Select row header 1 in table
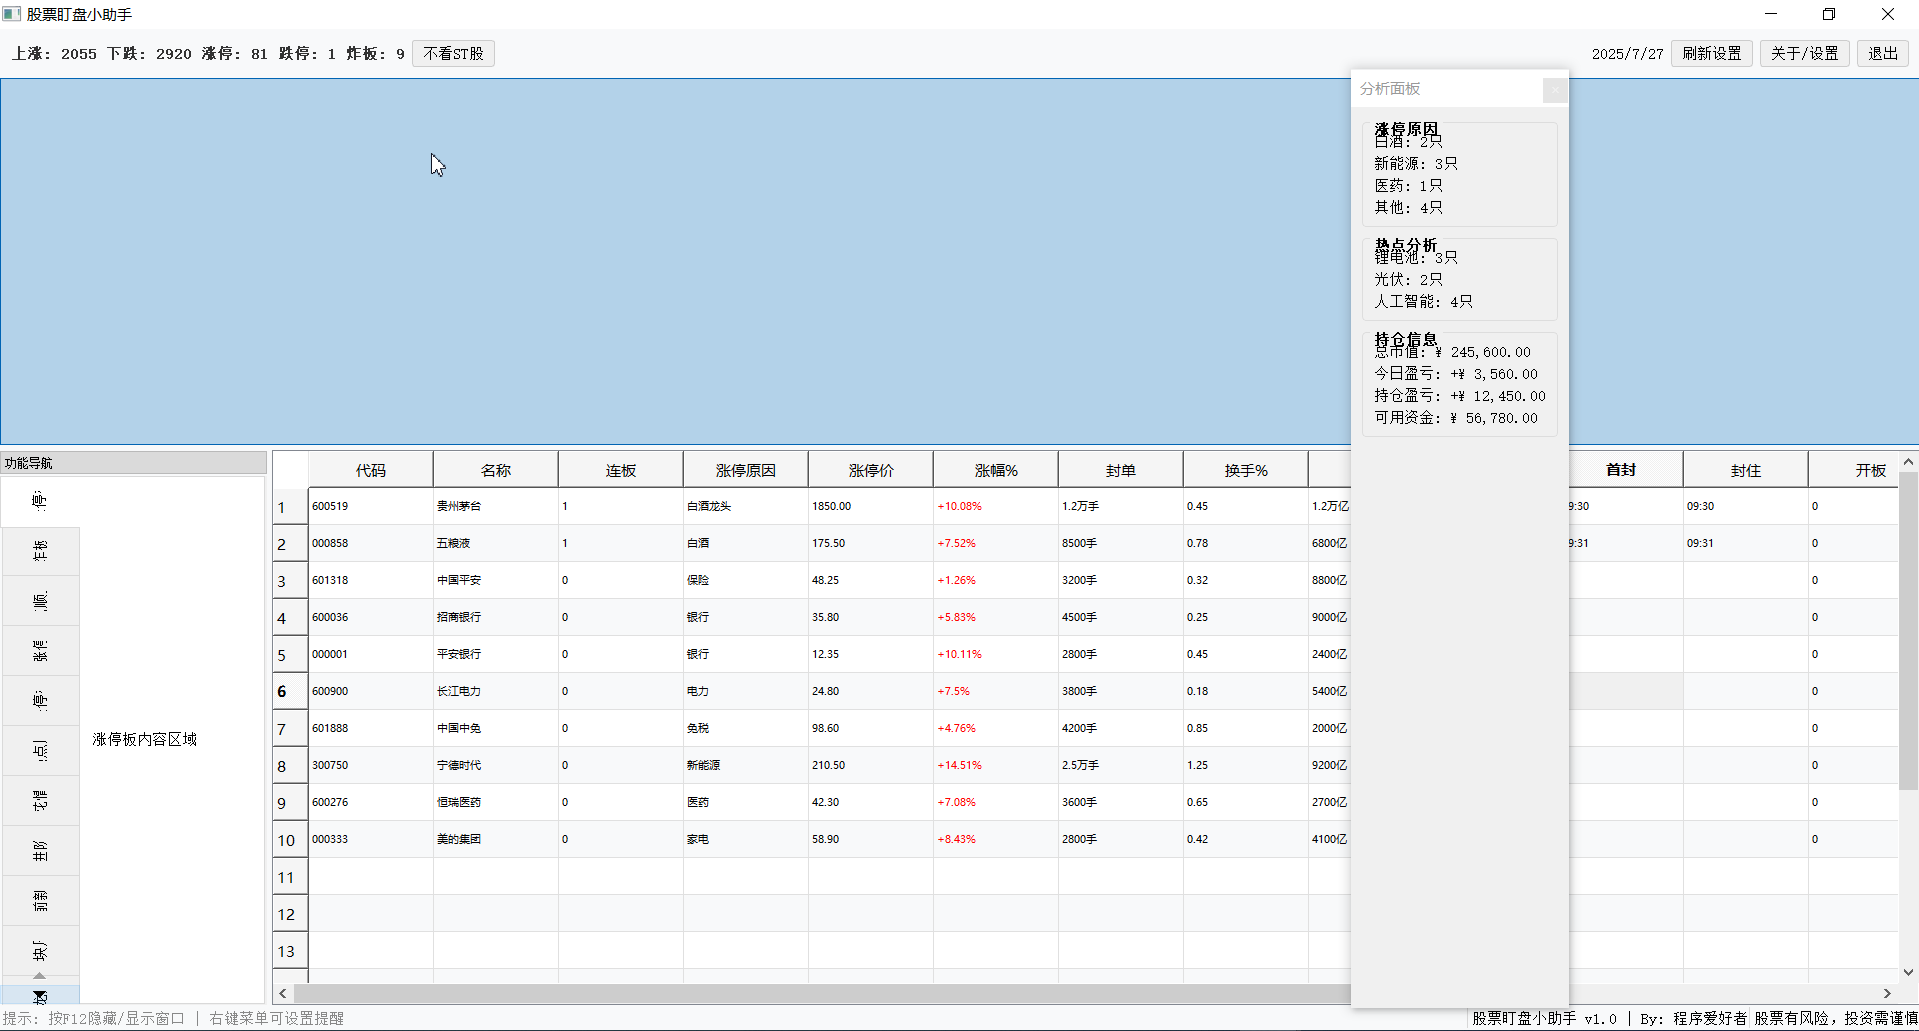Viewport: 1919px width, 1031px height. [290, 507]
